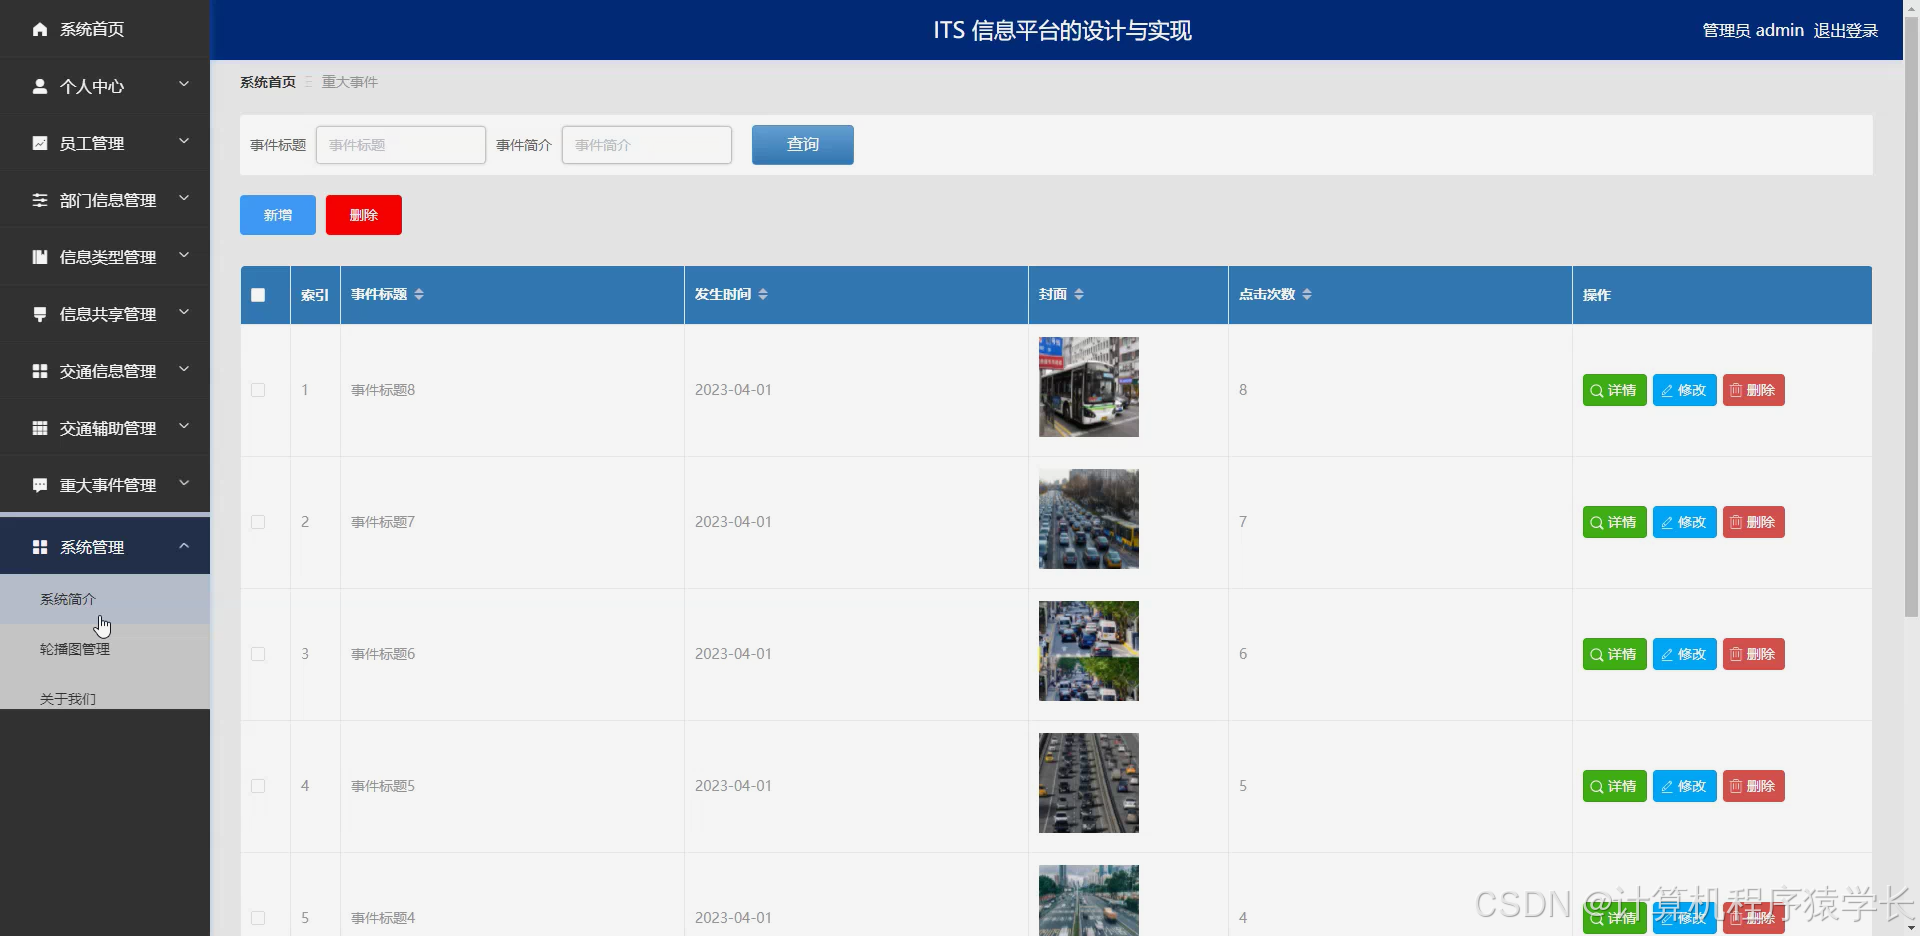Screen dimensions: 1920x936
Task: Click the icon beside 信息类型管理
Action: [40, 257]
